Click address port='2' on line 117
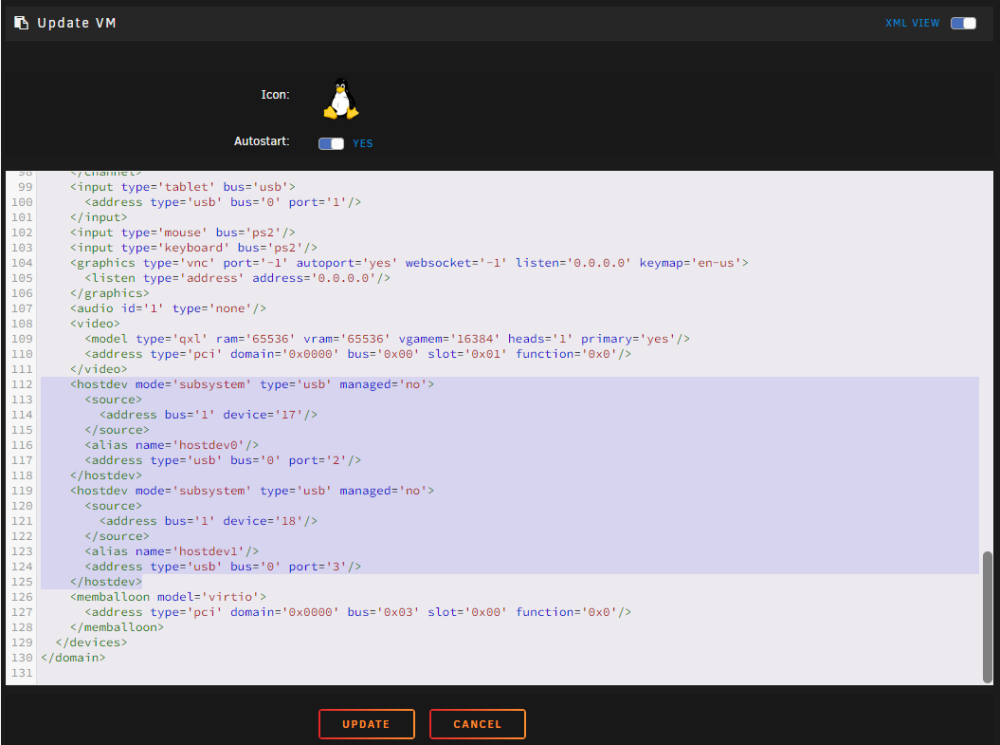Image resolution: width=1000 pixels, height=745 pixels. coord(223,460)
